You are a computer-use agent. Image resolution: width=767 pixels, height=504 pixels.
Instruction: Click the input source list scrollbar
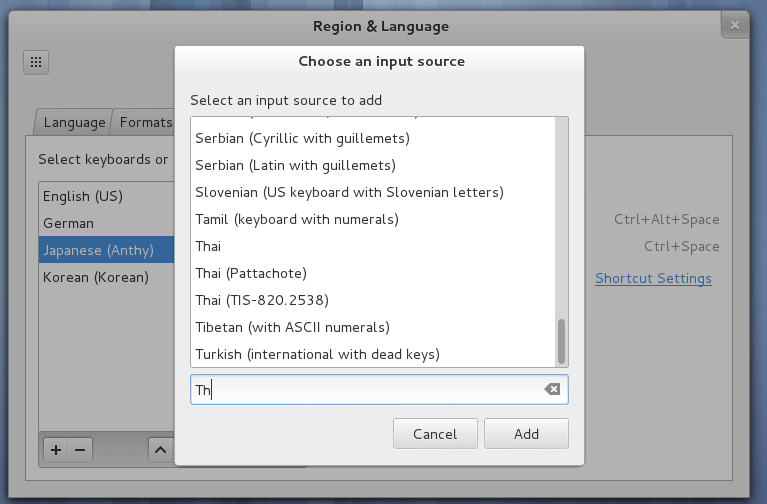(562, 341)
